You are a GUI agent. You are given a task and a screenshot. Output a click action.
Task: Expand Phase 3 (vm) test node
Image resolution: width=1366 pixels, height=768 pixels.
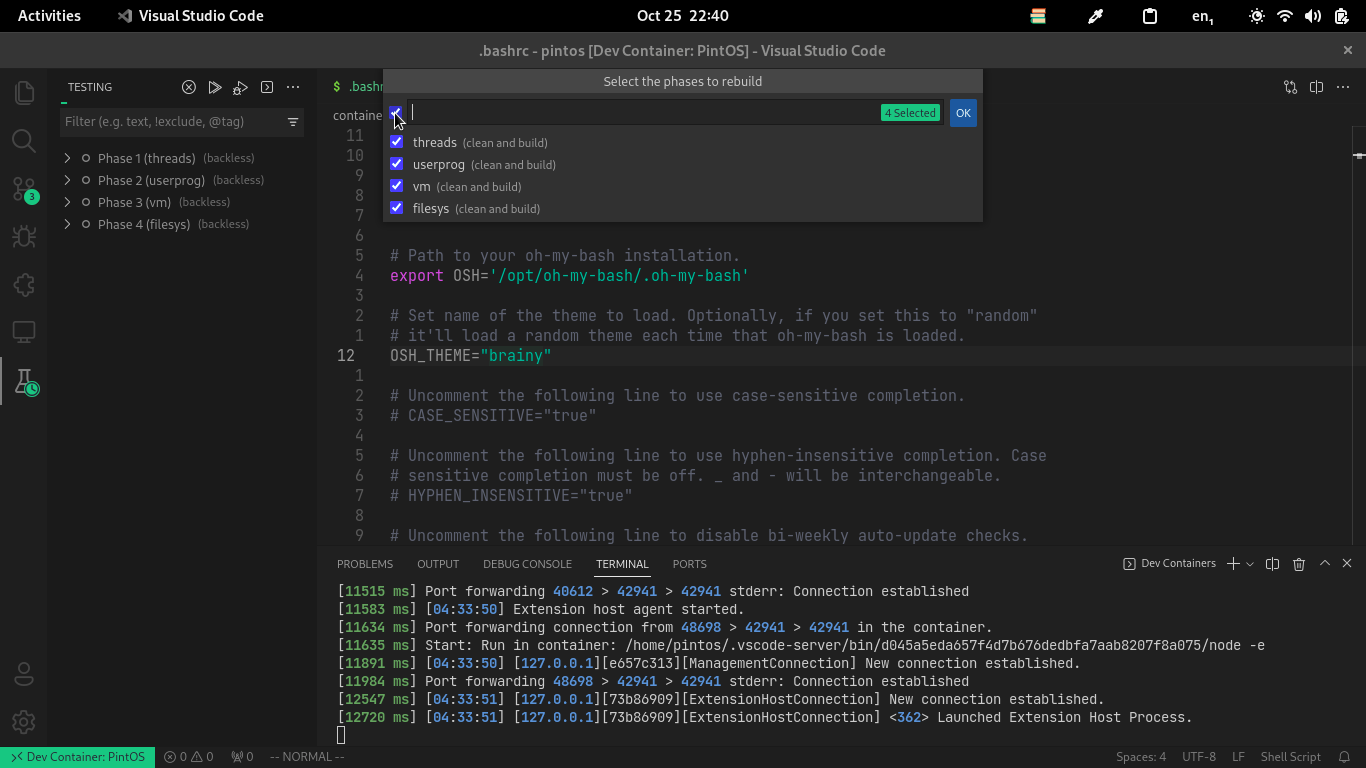(x=67, y=202)
